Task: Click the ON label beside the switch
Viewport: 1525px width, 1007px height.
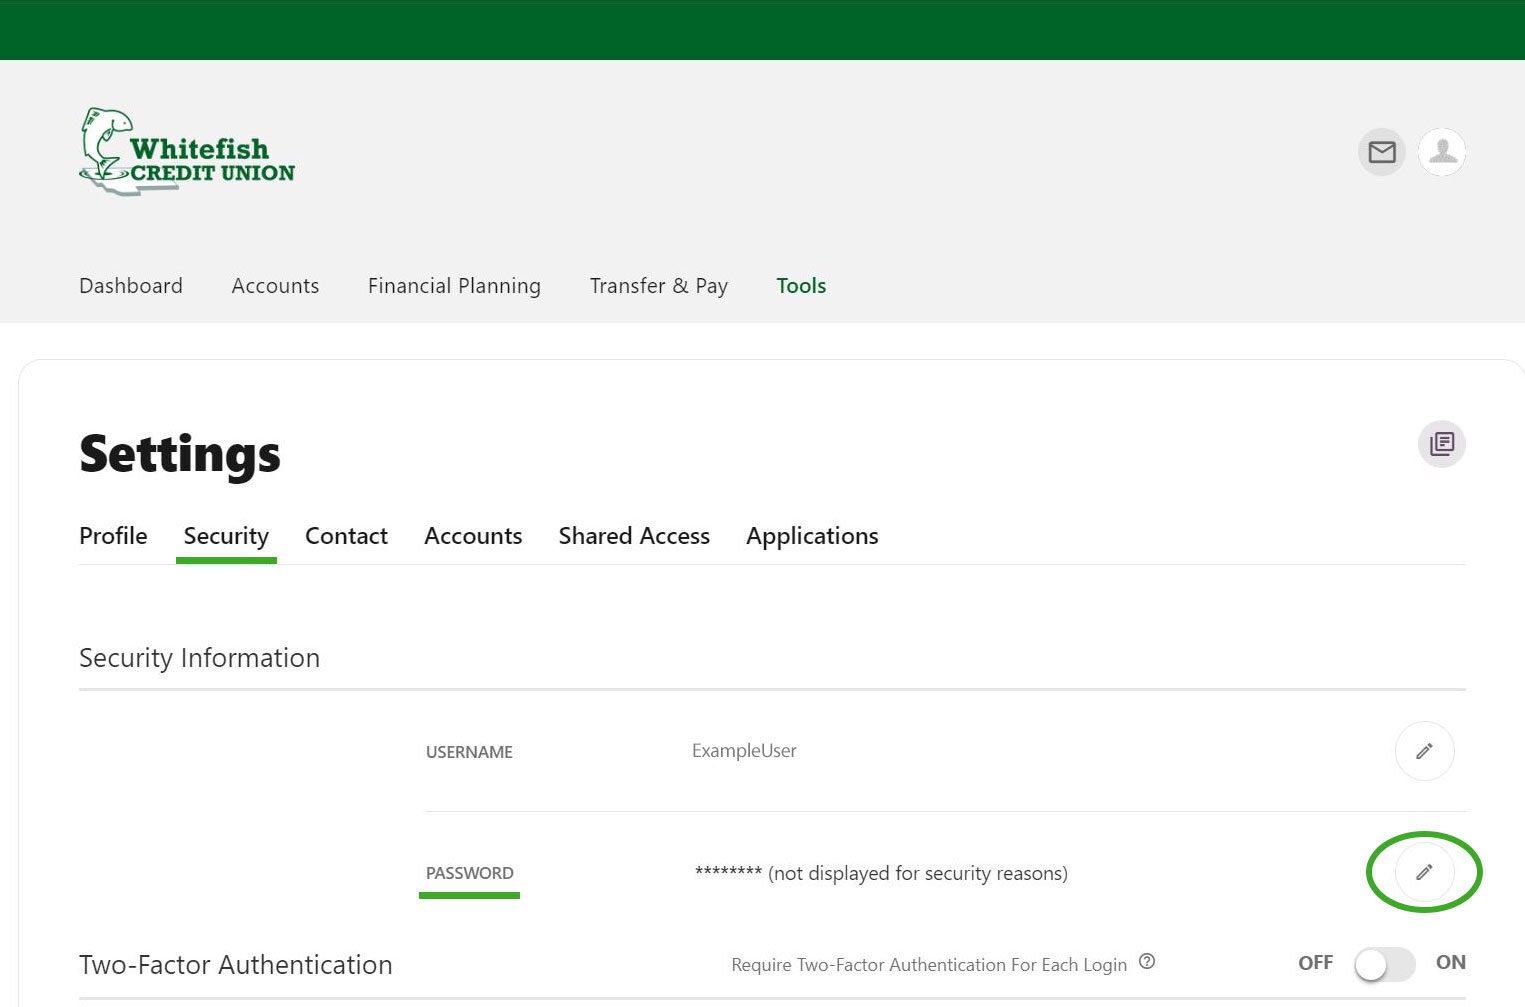Action: 1451,962
